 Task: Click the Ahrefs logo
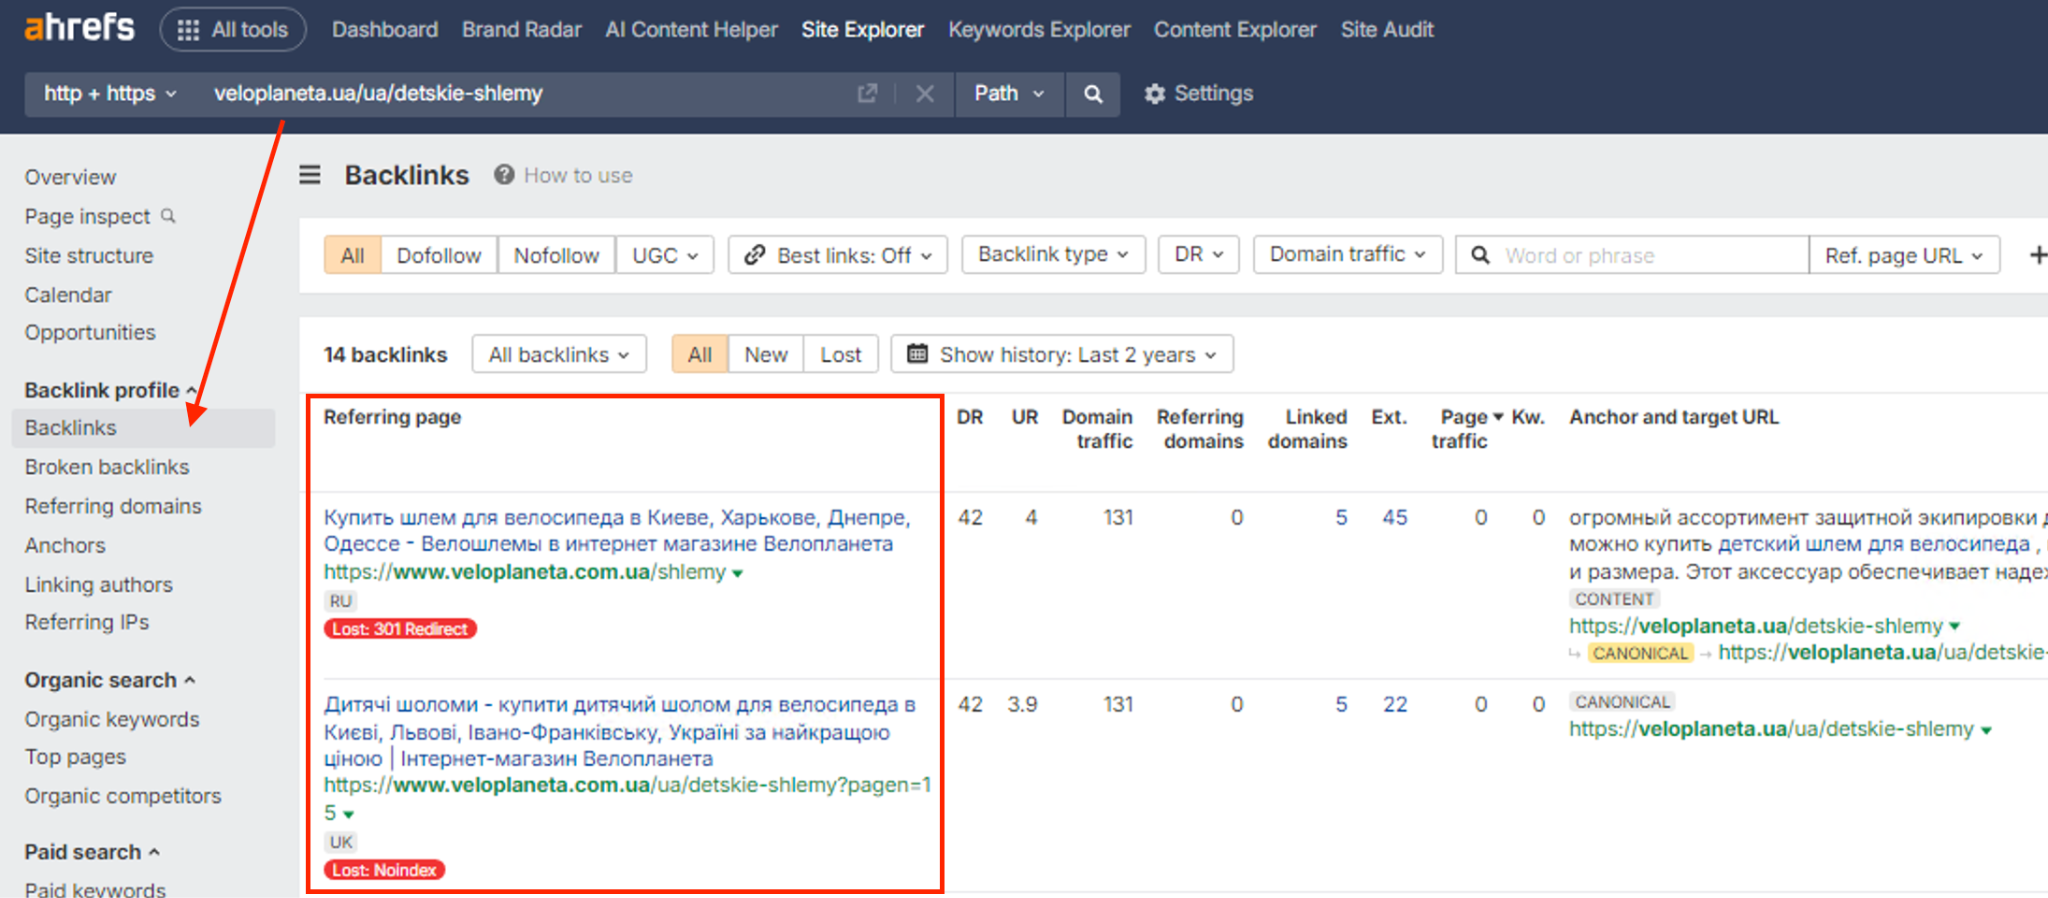point(79,28)
